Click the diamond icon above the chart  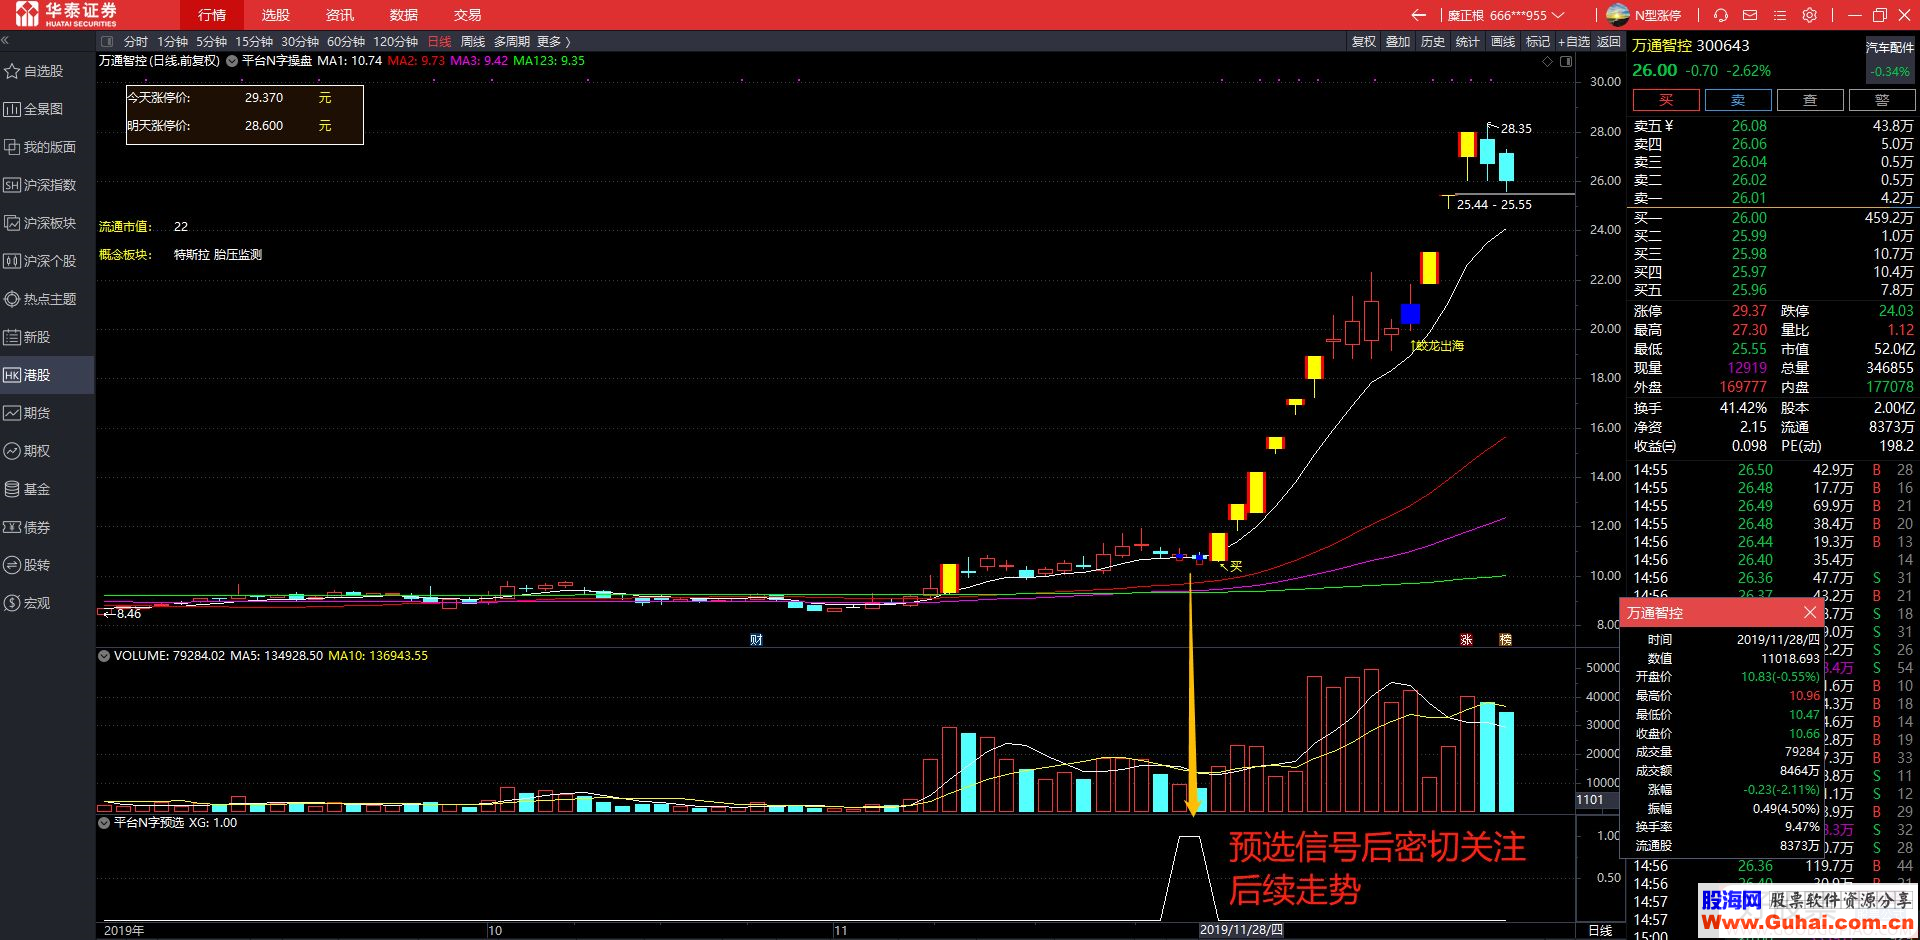pos(1548,61)
